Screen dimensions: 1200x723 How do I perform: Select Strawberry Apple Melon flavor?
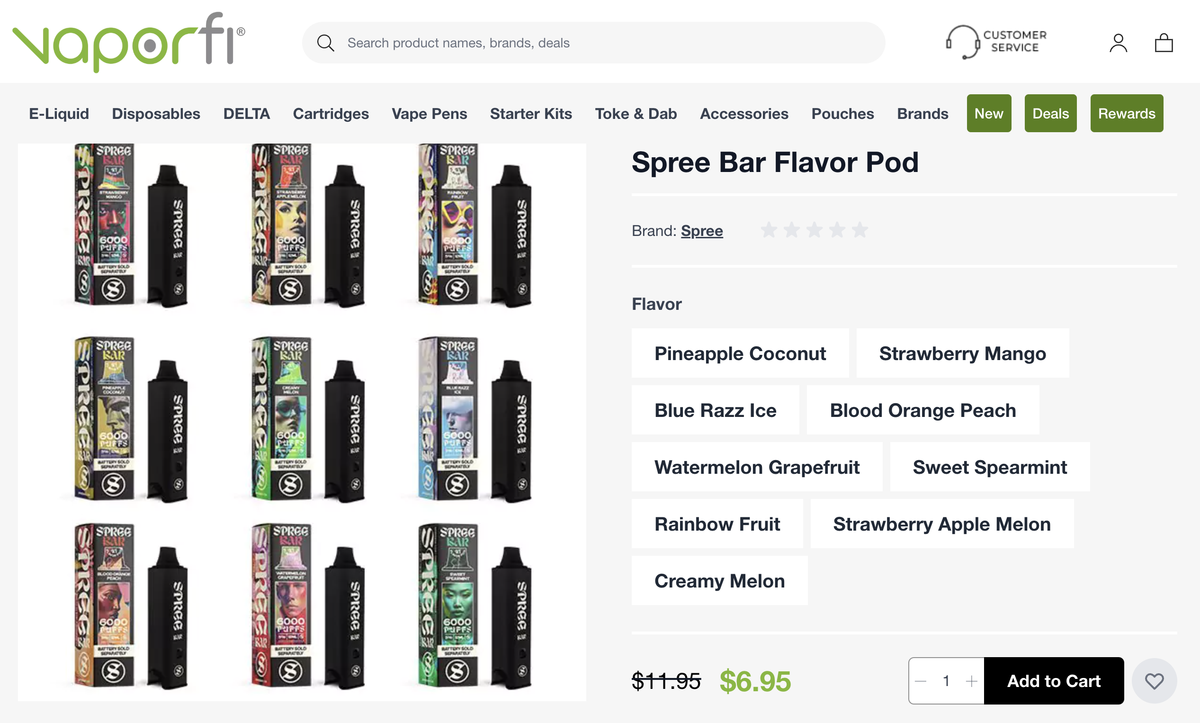point(942,525)
